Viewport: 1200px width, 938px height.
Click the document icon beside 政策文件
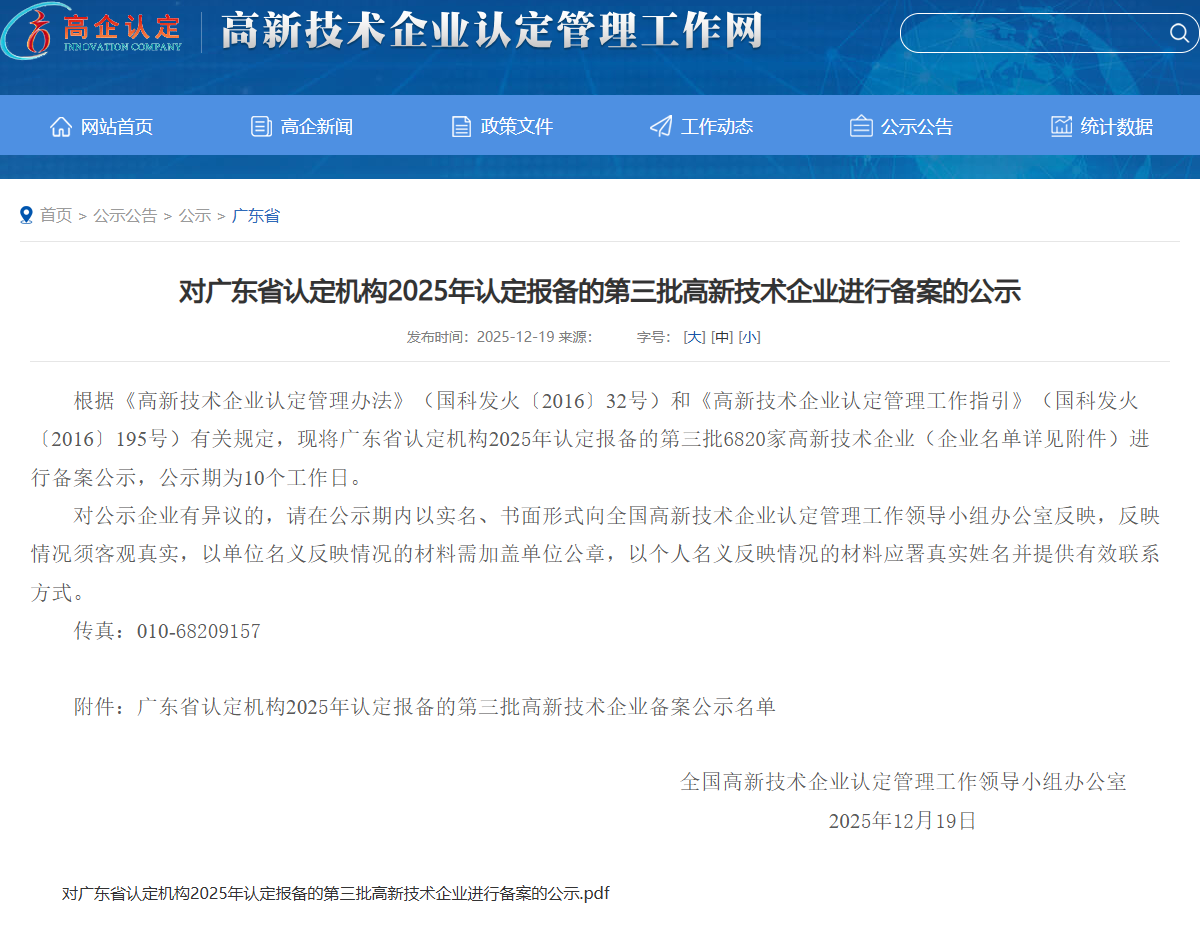coord(461,126)
